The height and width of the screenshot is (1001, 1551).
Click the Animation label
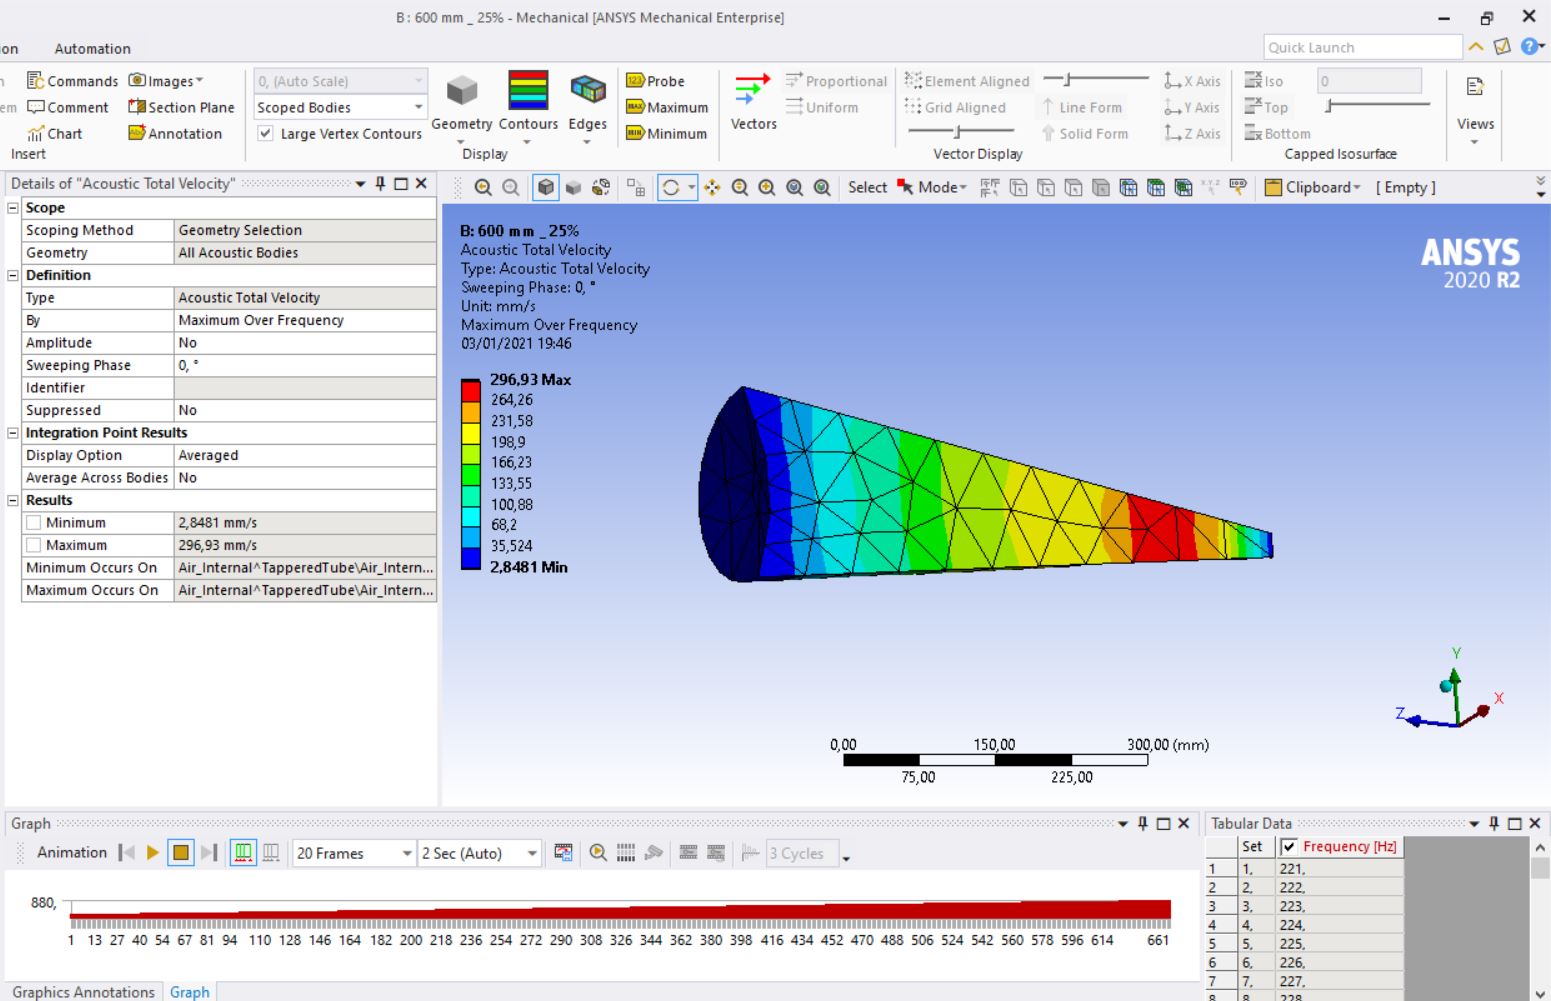coord(72,853)
